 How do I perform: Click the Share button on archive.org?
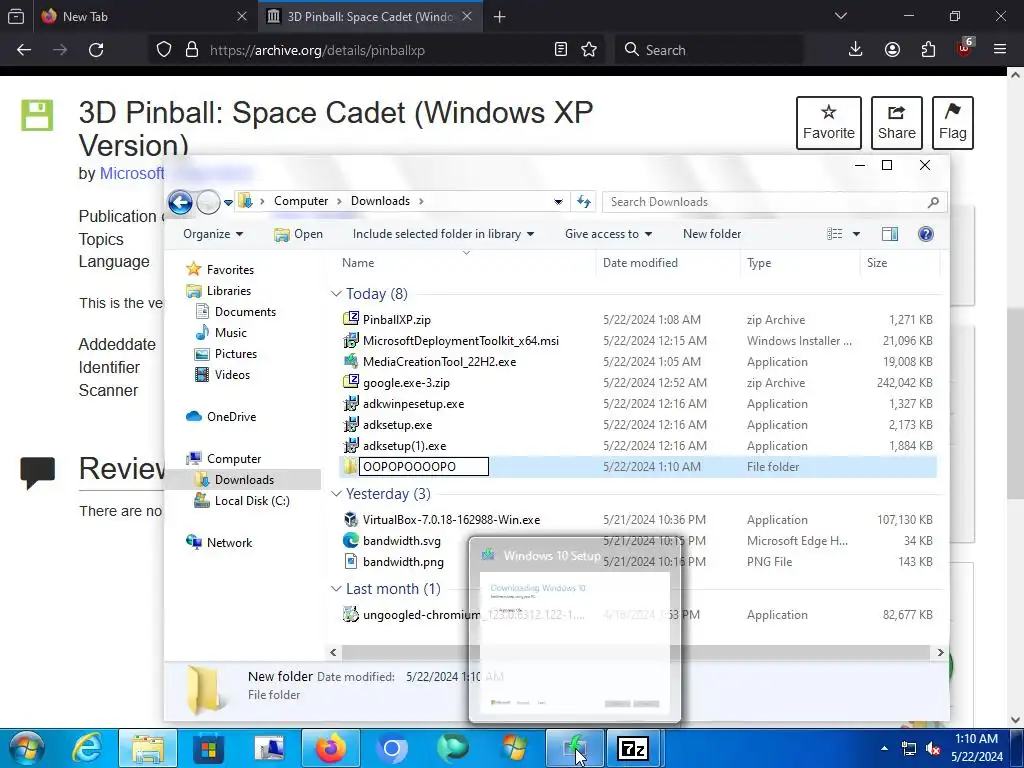pyautogui.click(x=897, y=123)
